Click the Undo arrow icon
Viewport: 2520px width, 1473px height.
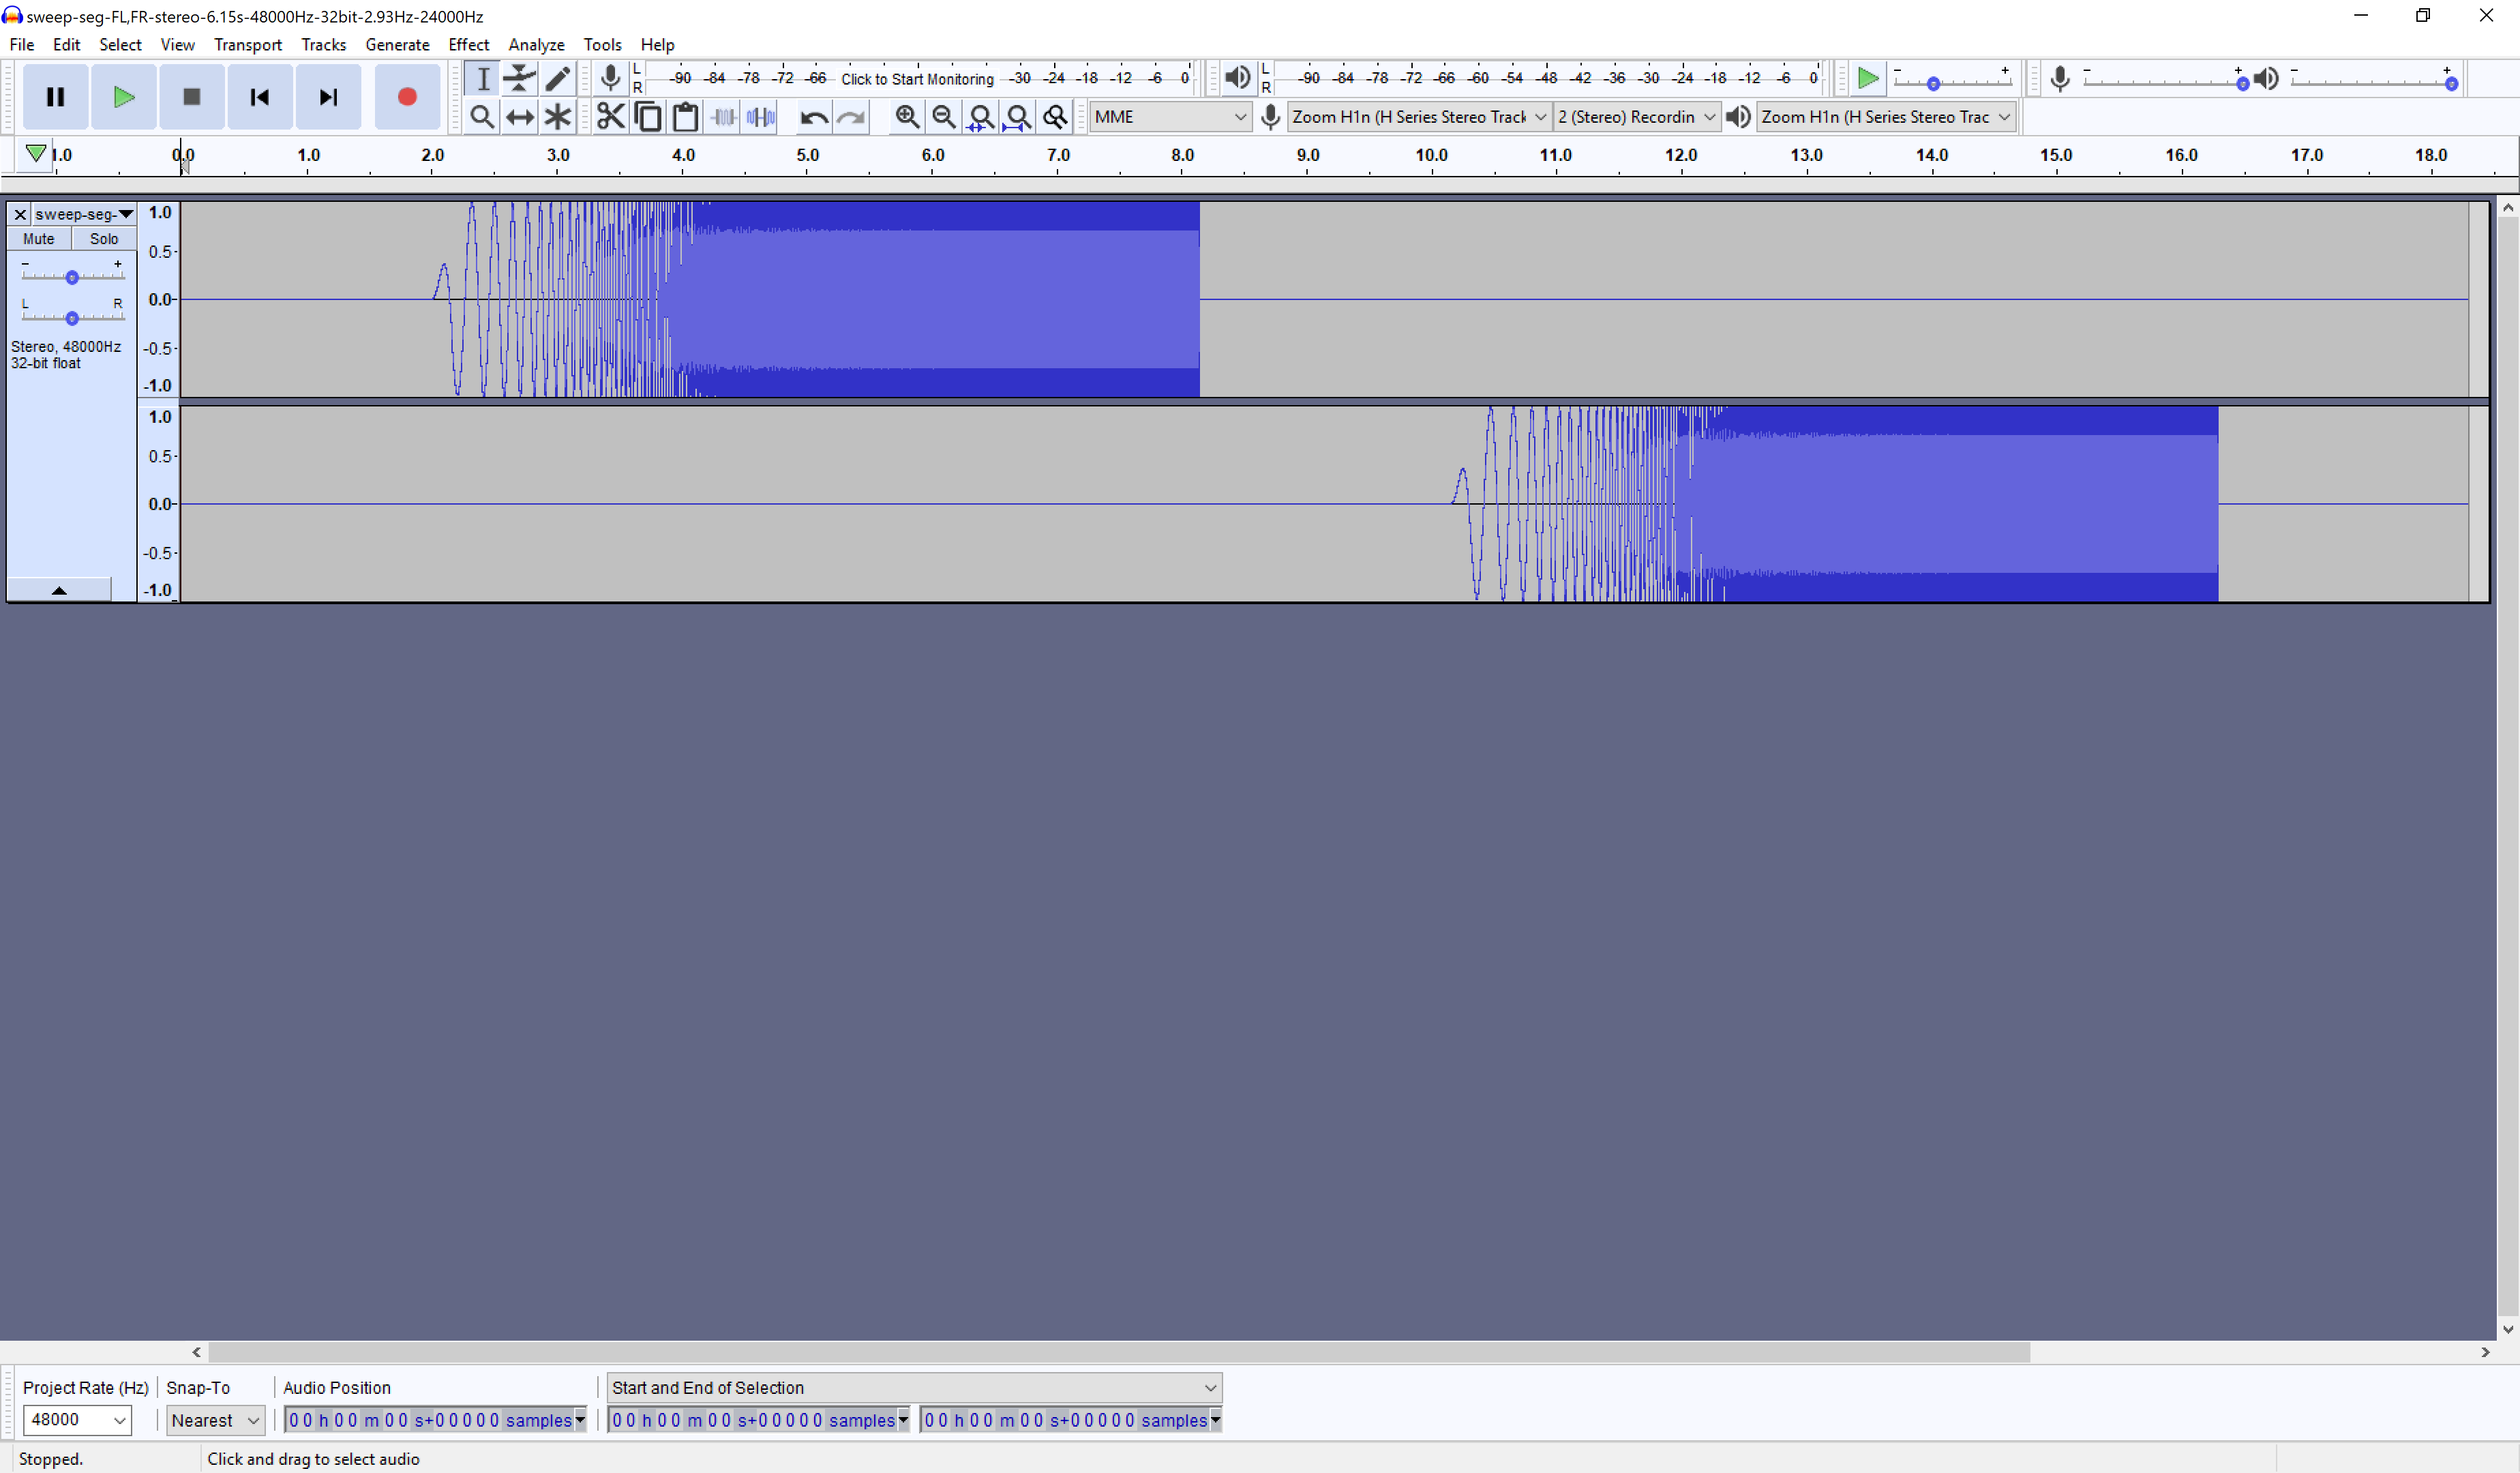[x=813, y=117]
